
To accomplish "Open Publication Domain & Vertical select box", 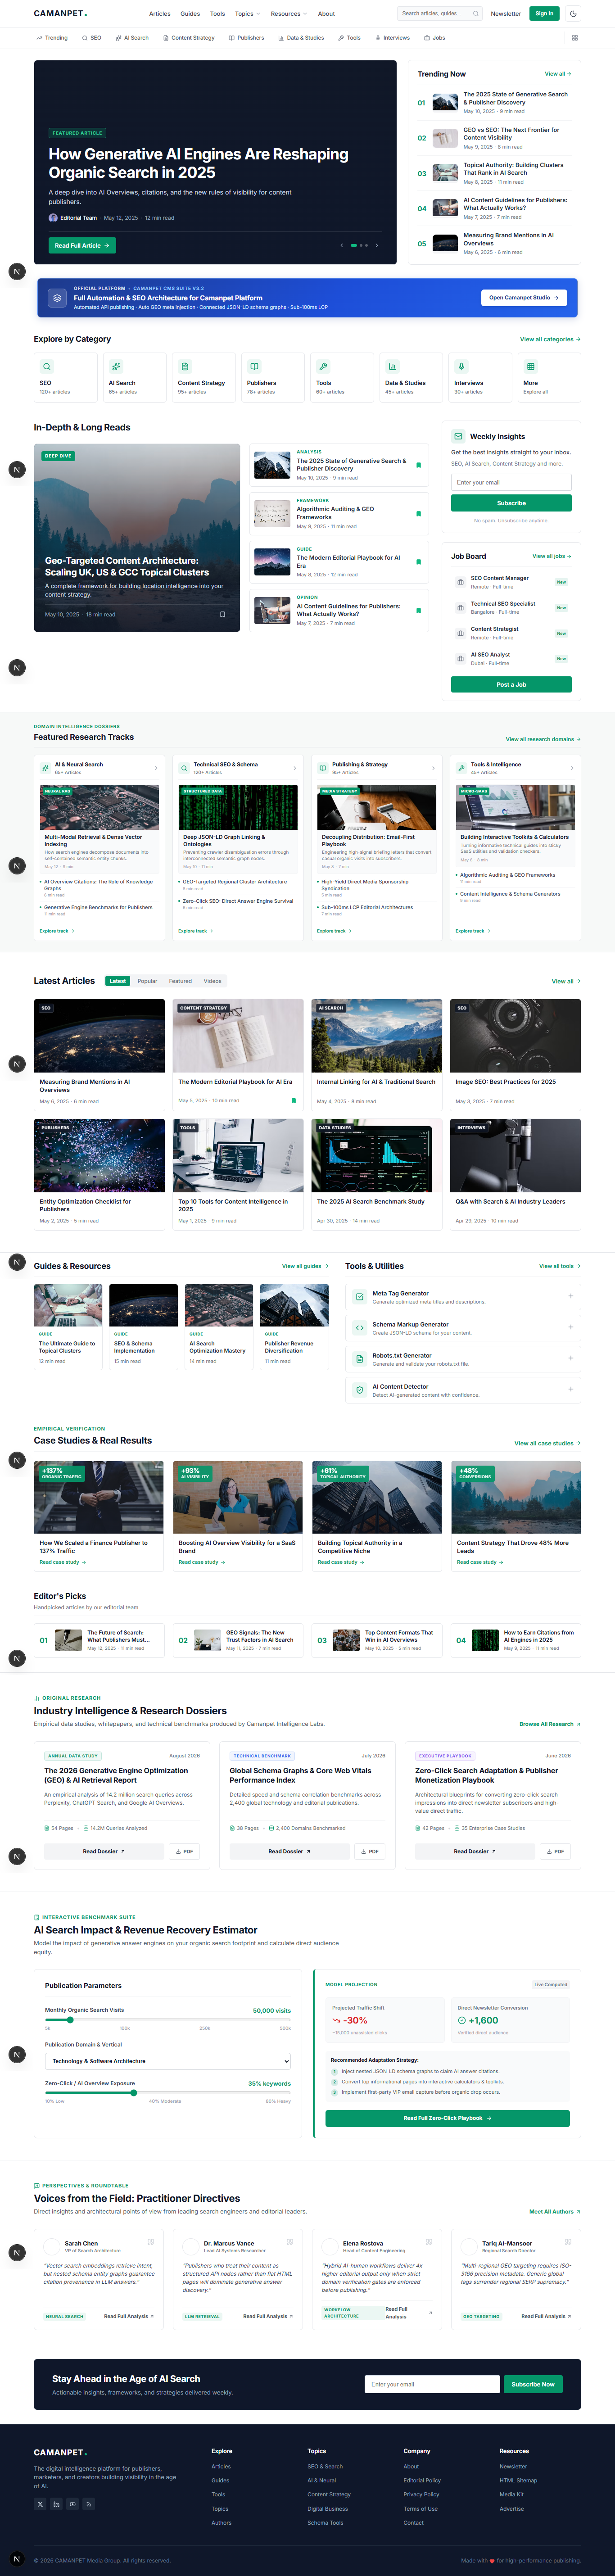I will click(x=168, y=2061).
